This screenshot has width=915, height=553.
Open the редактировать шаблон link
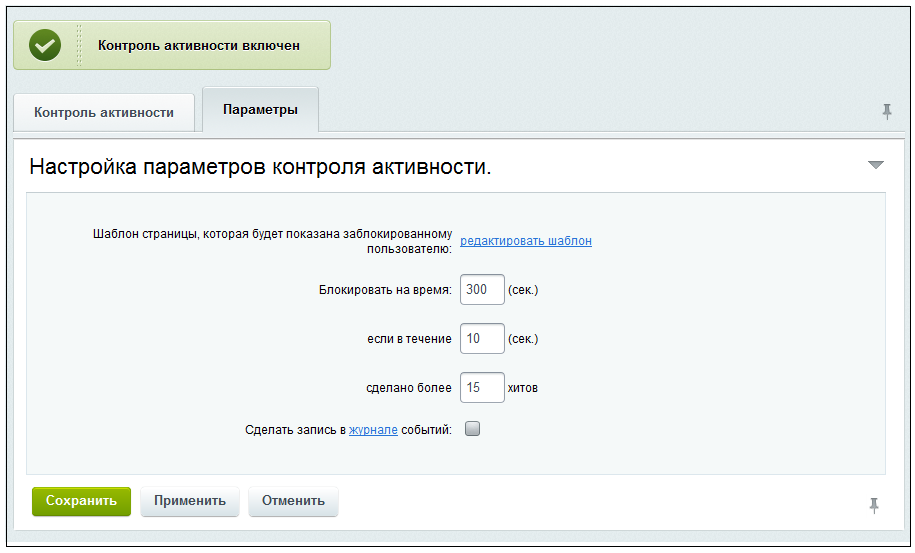pos(526,241)
